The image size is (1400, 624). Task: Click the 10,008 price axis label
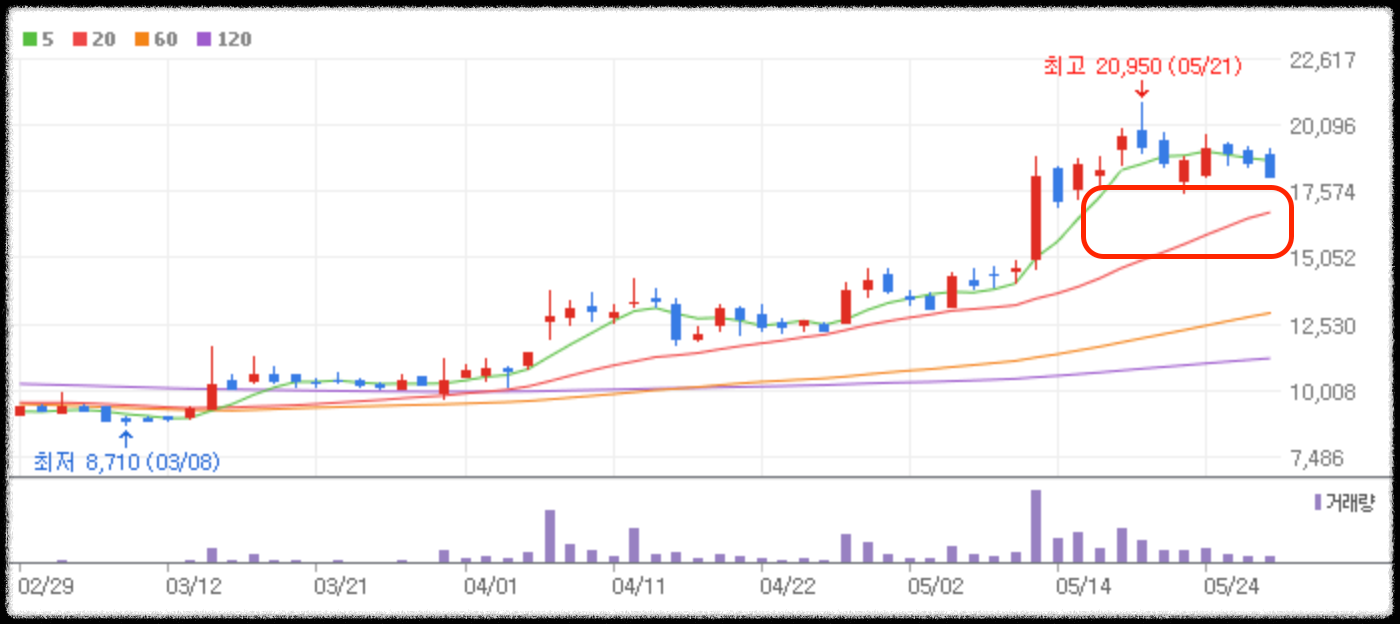pos(1324,392)
